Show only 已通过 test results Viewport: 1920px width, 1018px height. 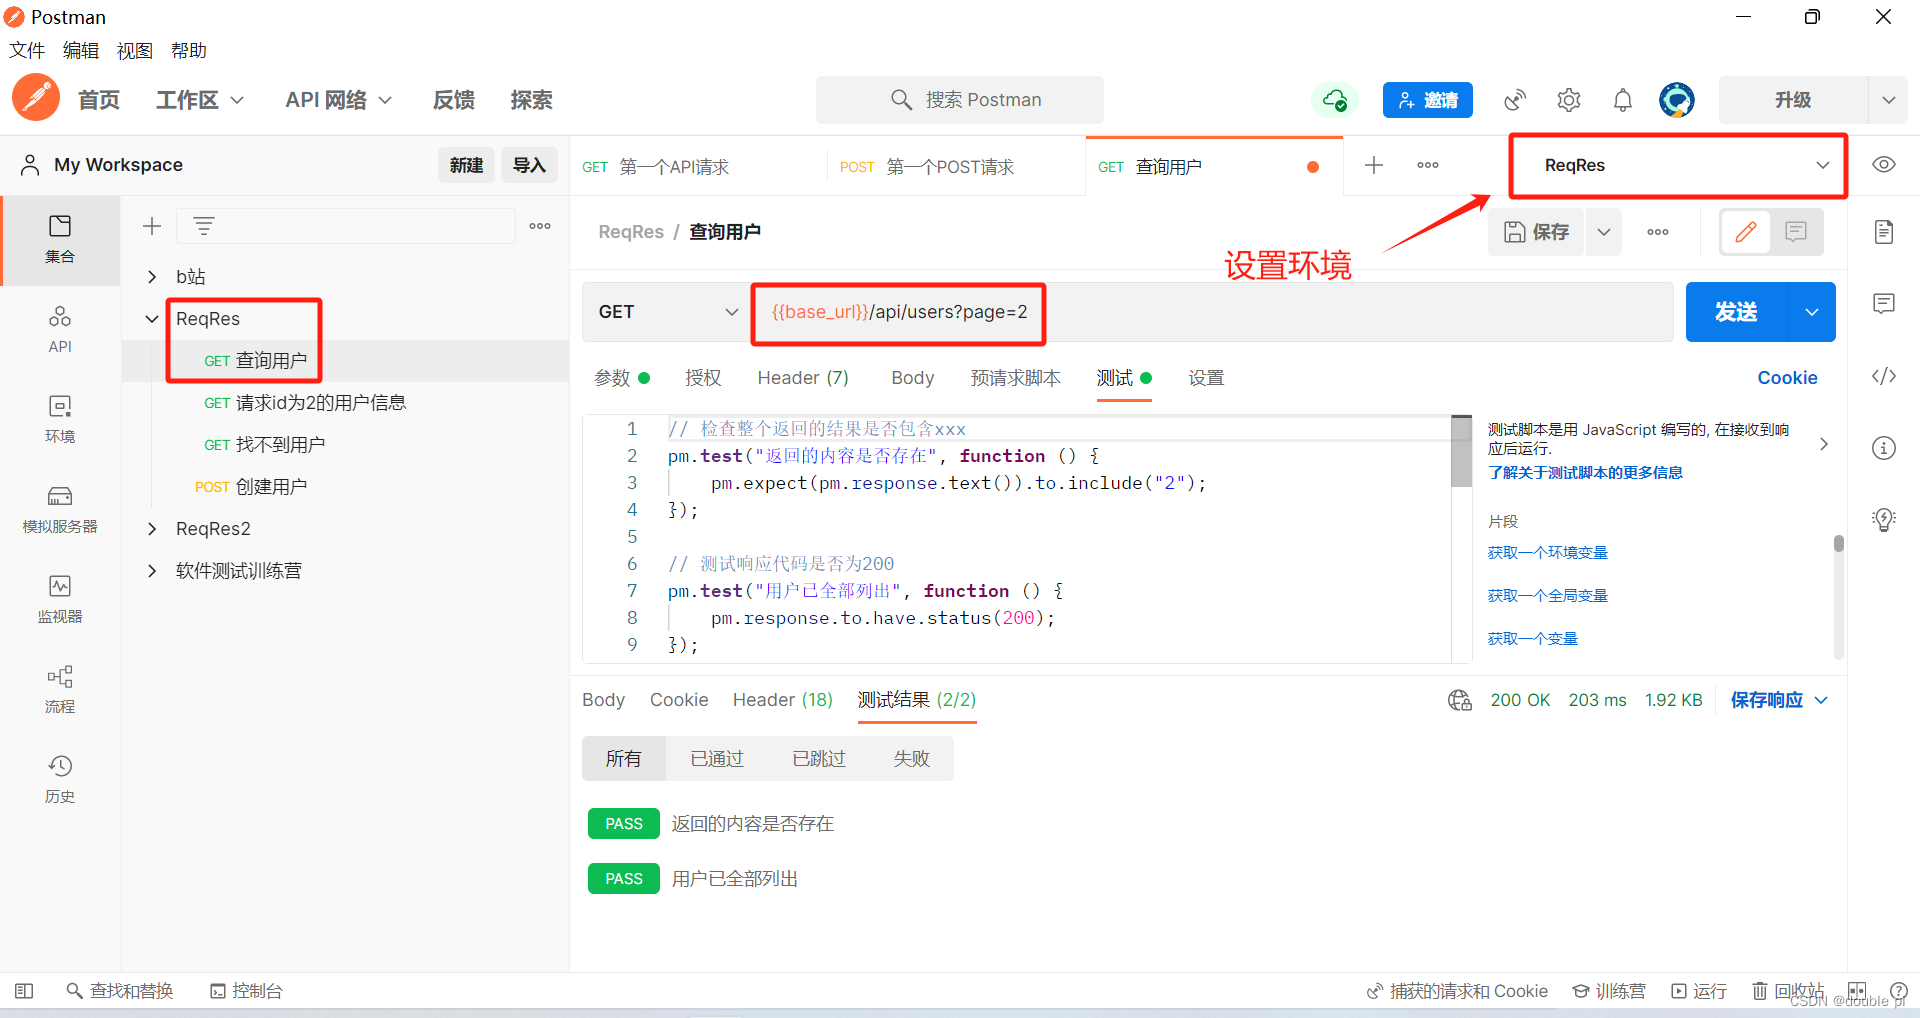(717, 759)
